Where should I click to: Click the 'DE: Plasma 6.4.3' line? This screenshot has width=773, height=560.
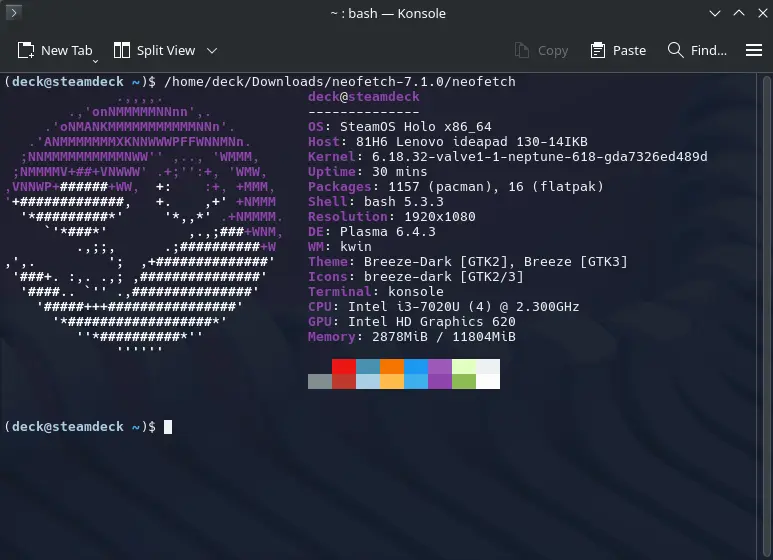click(372, 232)
